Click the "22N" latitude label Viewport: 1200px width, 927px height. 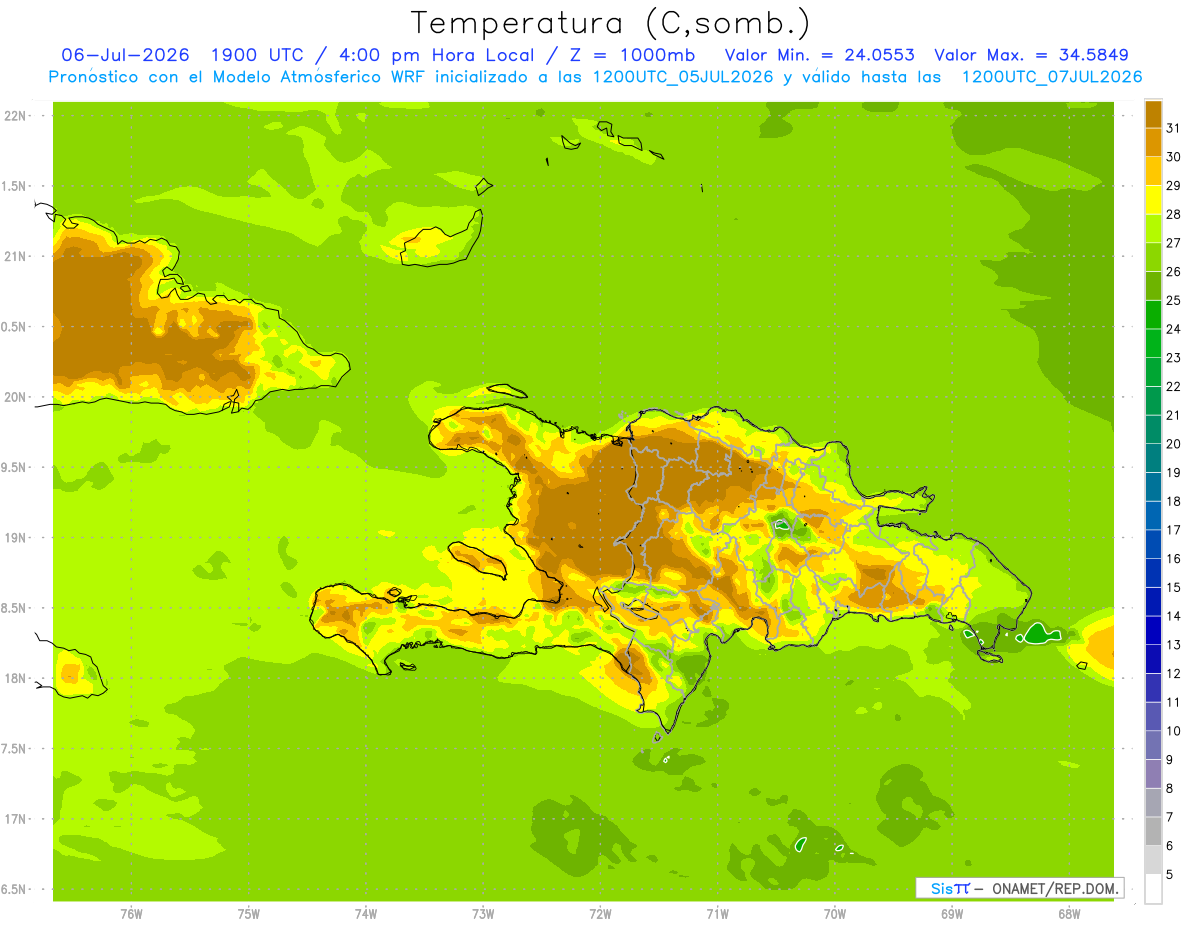(16, 116)
